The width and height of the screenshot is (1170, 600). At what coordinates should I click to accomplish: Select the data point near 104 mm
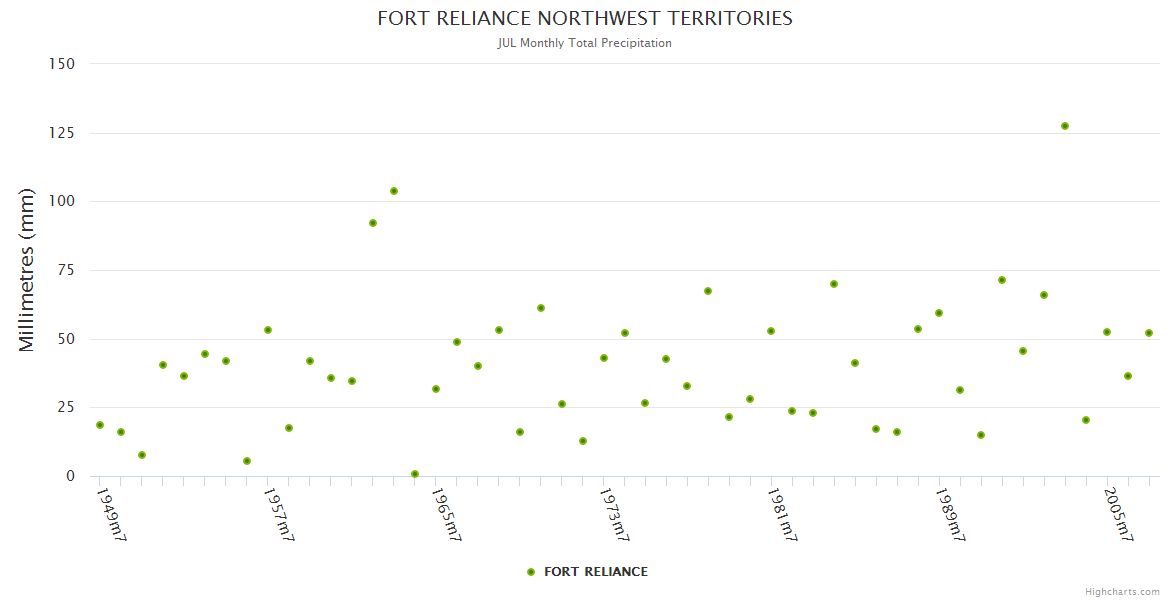(394, 191)
